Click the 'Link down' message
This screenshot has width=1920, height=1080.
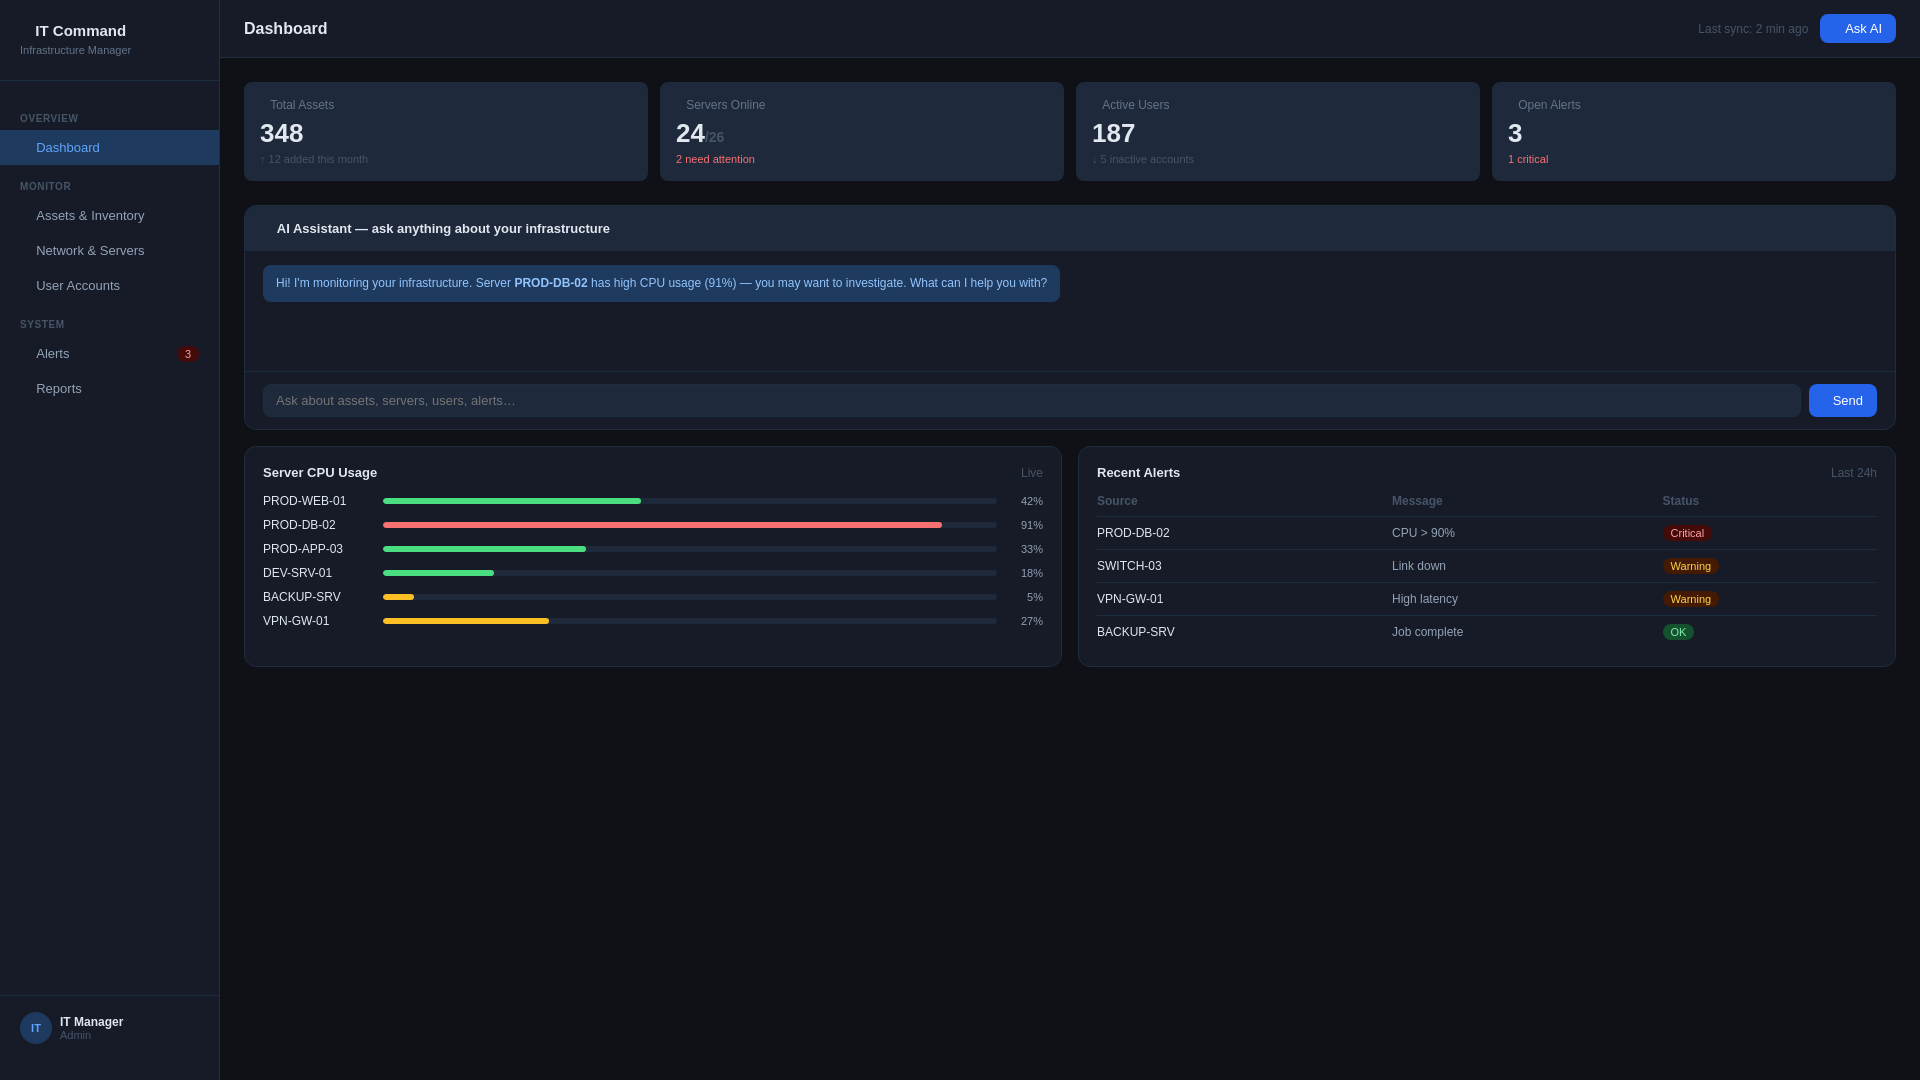tap(1419, 567)
